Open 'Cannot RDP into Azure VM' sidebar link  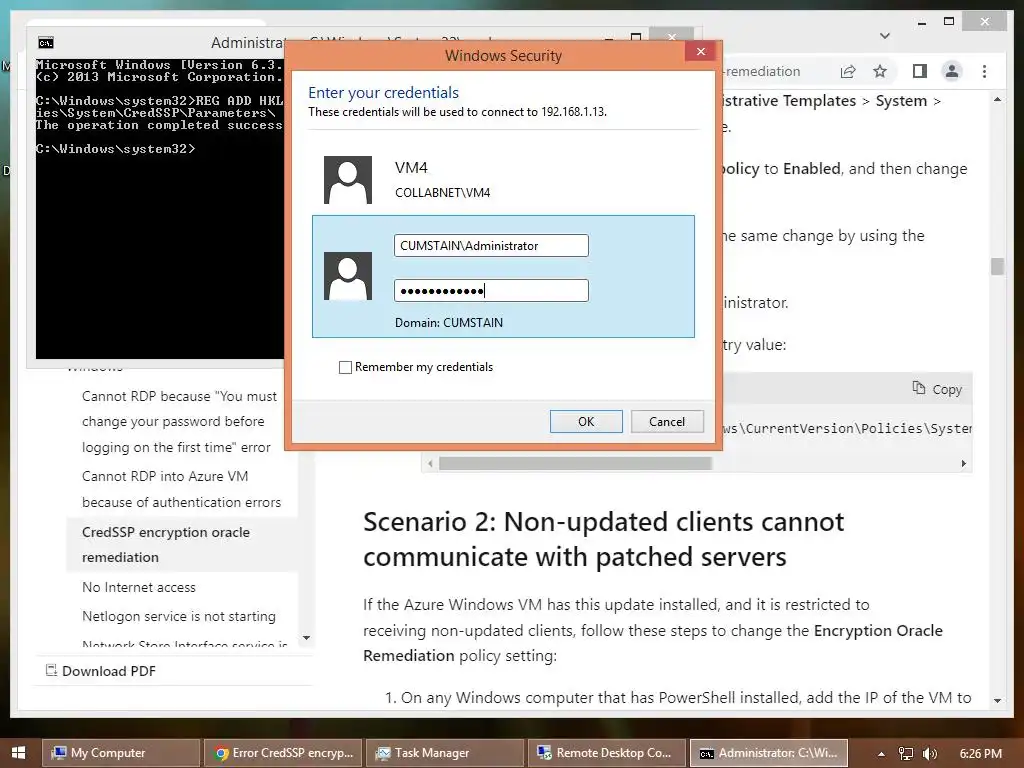point(182,489)
